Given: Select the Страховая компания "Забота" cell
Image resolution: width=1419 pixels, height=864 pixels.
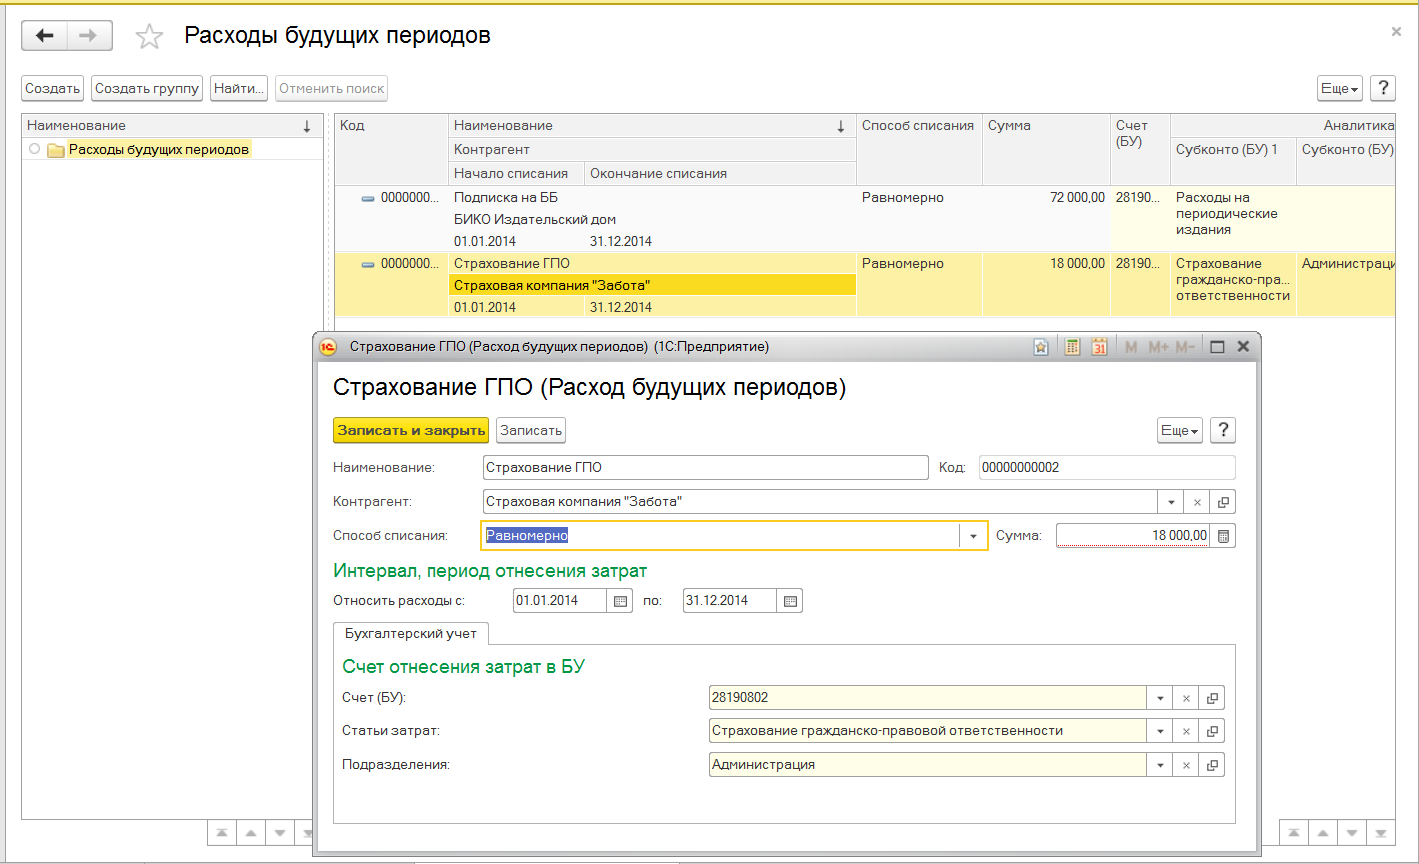Looking at the screenshot, I should click(x=652, y=285).
